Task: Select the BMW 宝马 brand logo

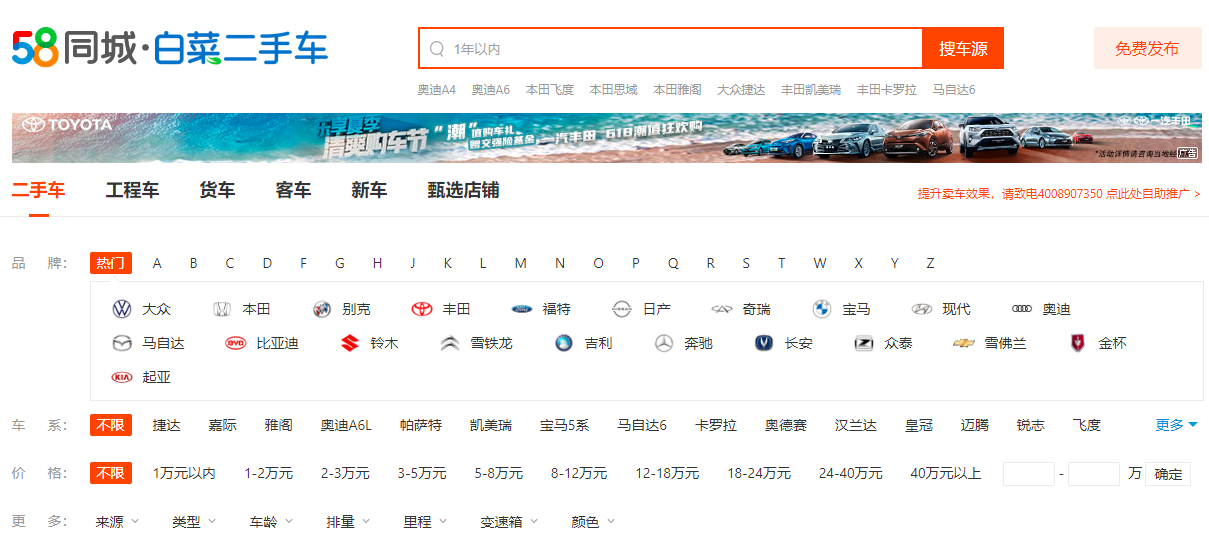Action: 822,309
